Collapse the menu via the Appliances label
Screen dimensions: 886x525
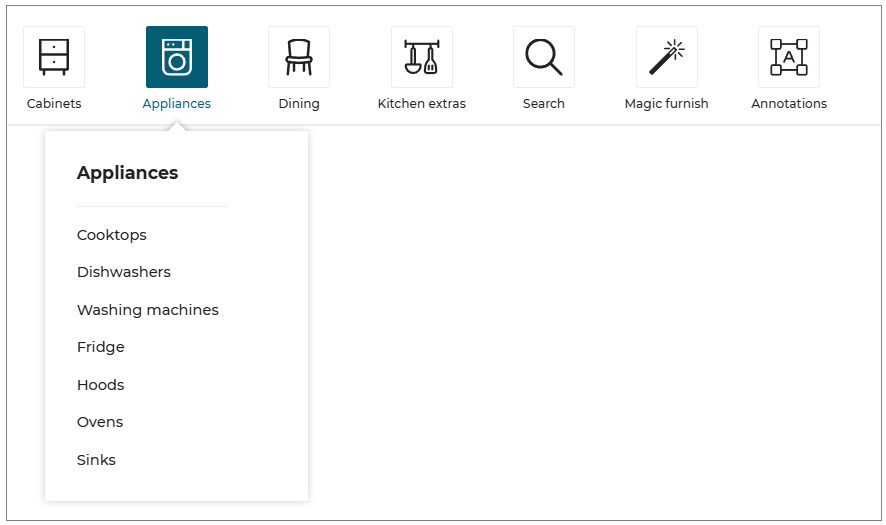click(x=177, y=104)
